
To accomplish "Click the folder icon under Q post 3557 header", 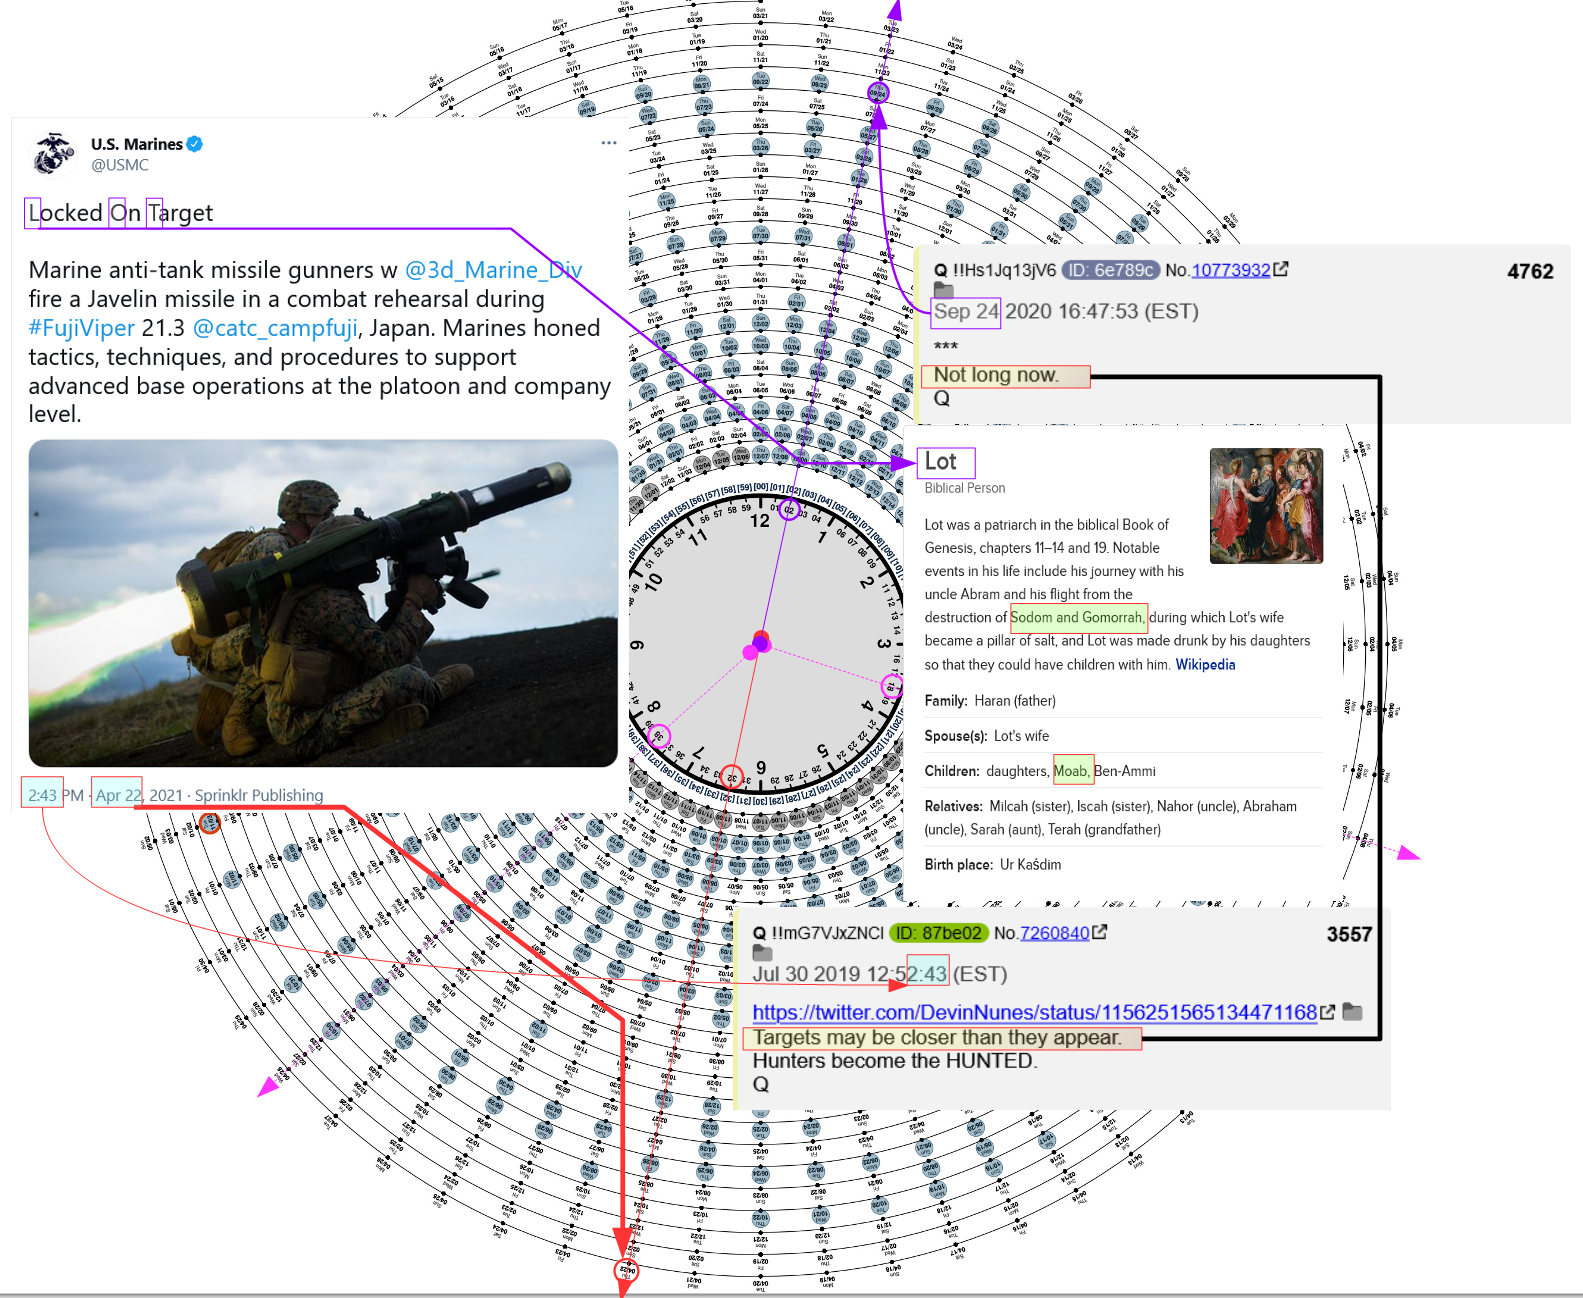I will (x=762, y=953).
